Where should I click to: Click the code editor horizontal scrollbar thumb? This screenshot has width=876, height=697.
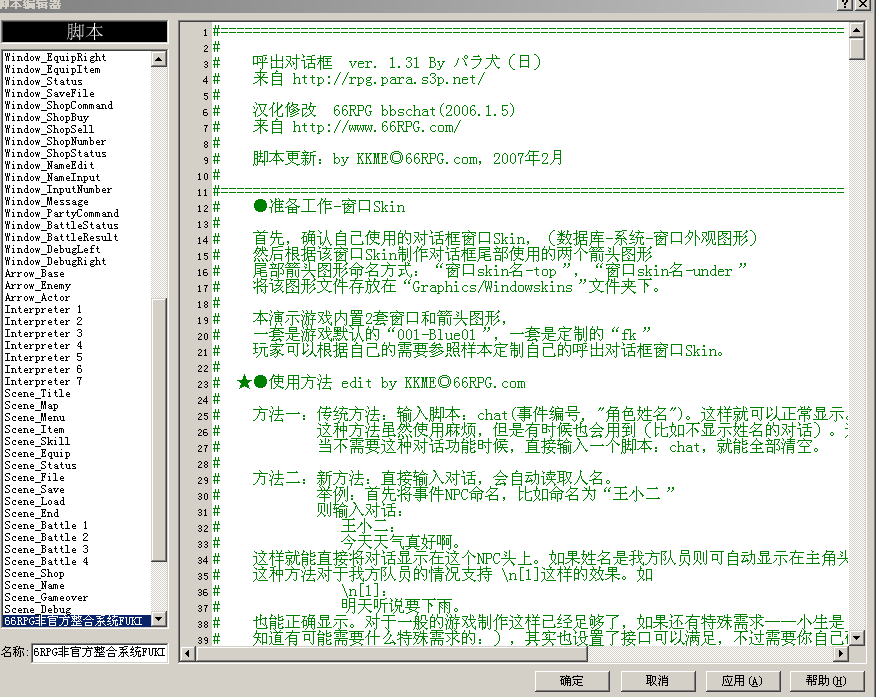click(x=391, y=653)
